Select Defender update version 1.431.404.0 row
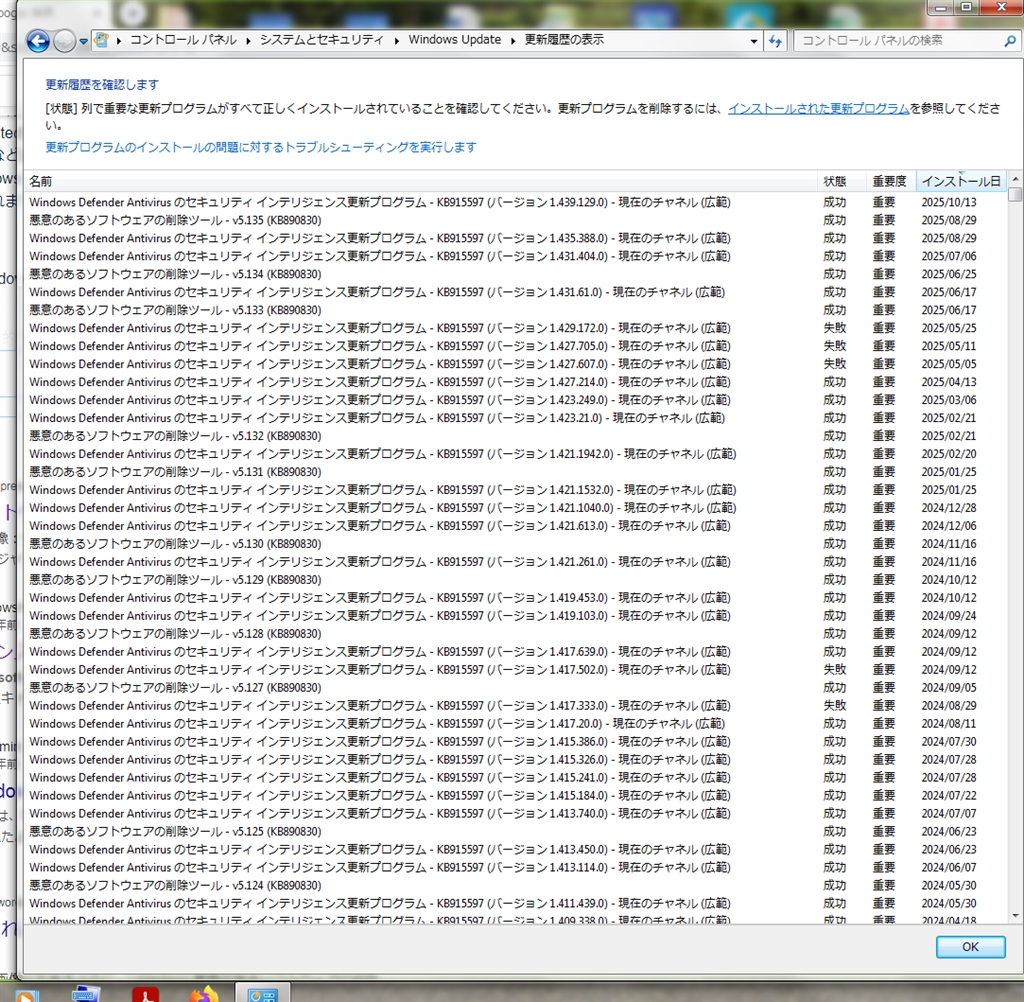 516,256
